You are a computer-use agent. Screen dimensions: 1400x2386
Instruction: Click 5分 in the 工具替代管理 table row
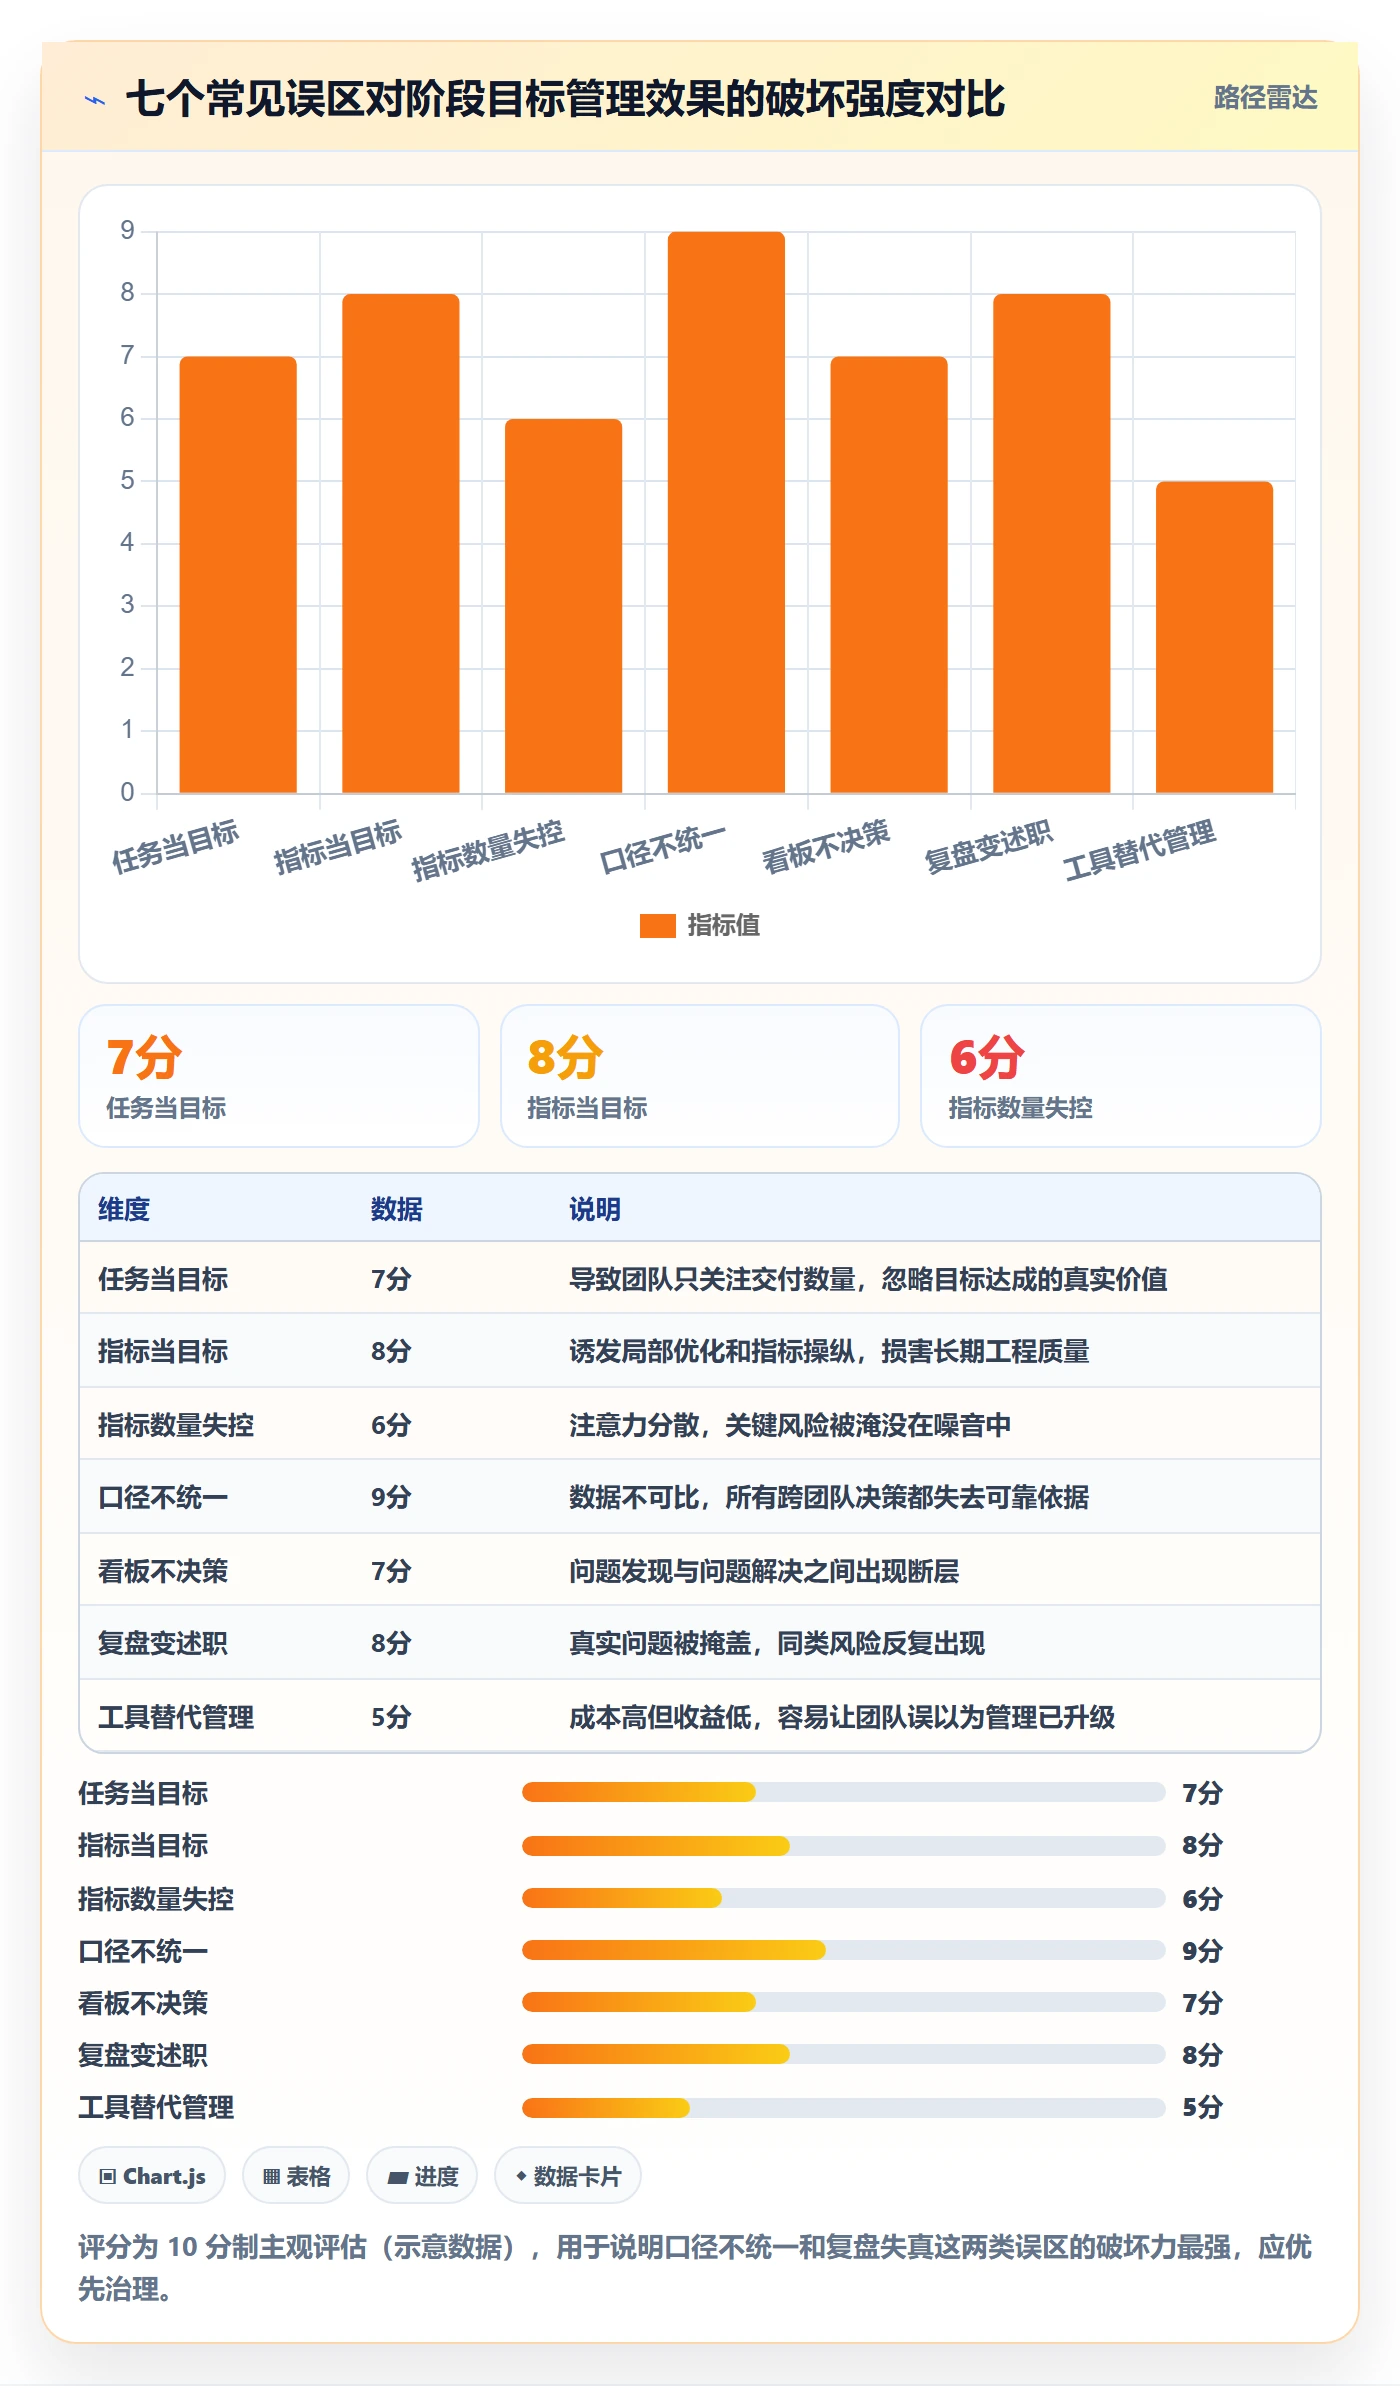(x=391, y=1717)
